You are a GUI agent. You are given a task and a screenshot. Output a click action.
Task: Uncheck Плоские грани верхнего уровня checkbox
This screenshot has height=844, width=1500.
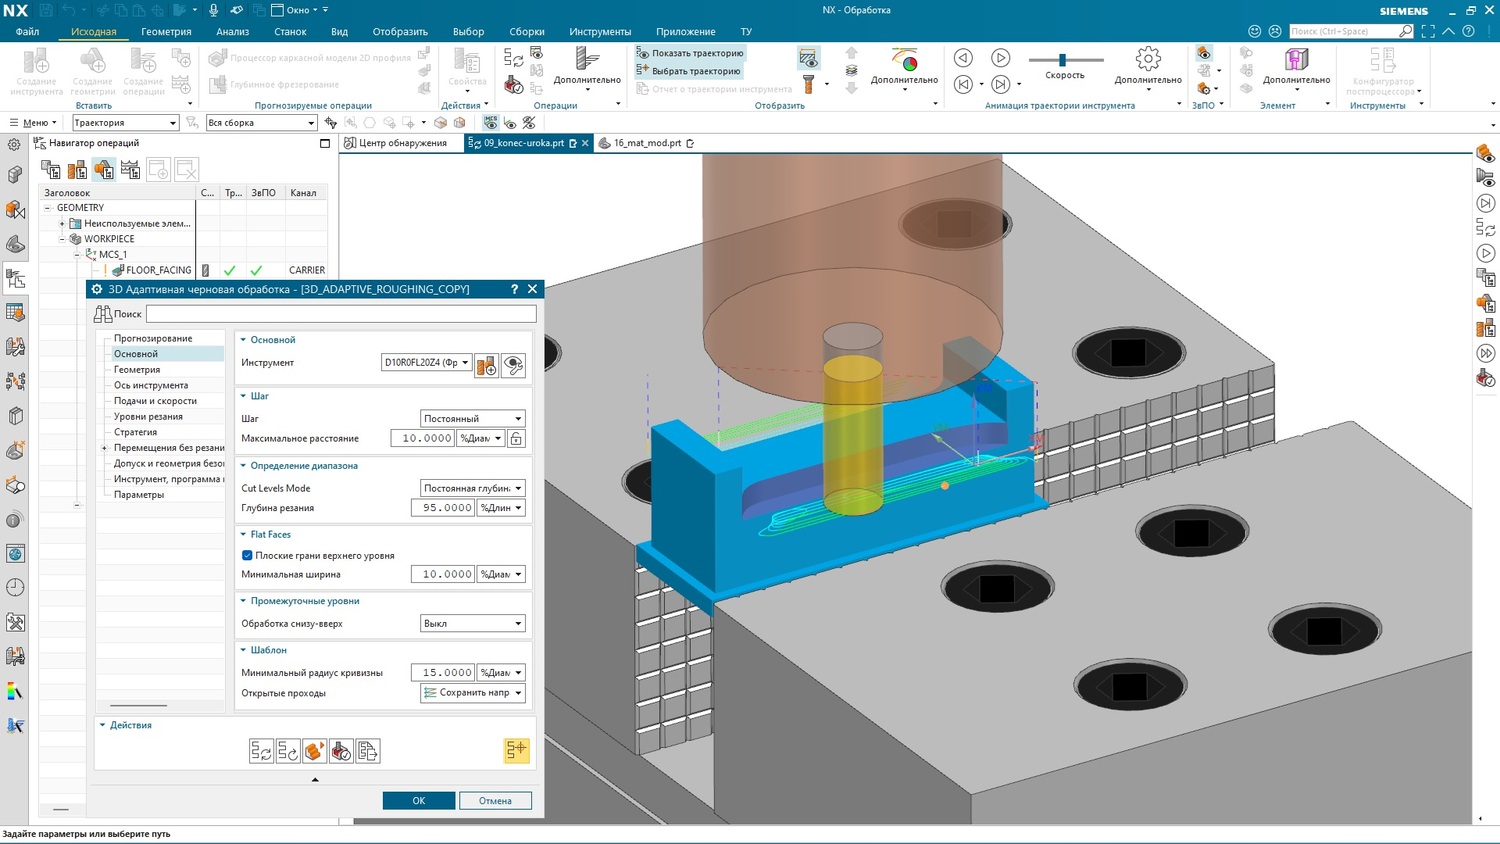coord(247,555)
